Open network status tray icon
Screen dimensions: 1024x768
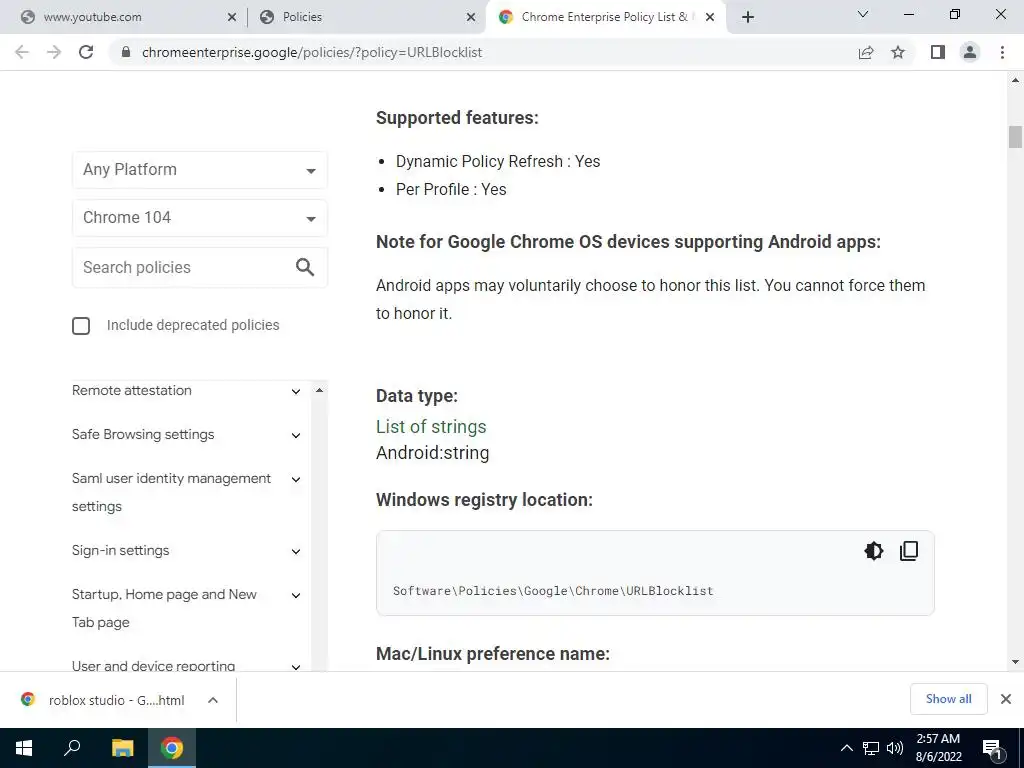[x=871, y=748]
